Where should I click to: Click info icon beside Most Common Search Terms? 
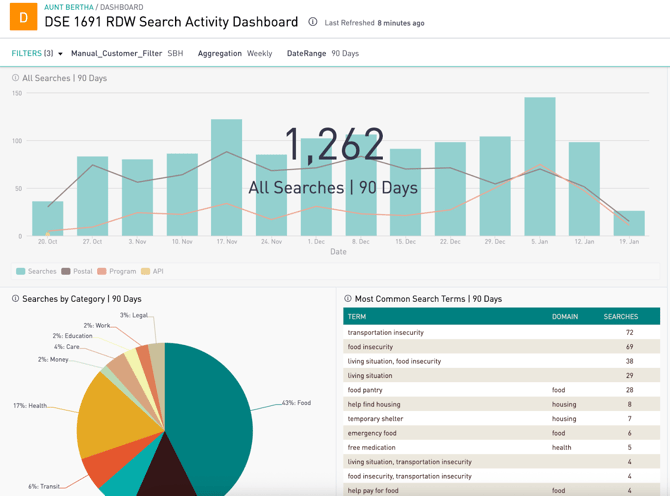(348, 299)
